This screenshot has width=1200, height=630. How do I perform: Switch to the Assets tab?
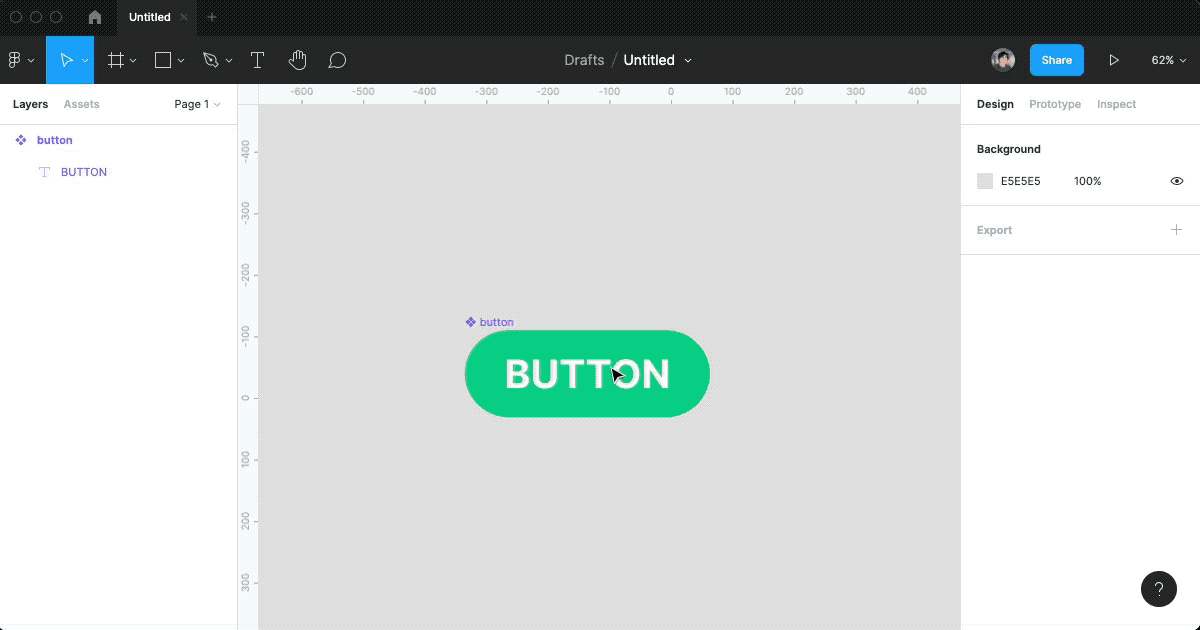click(x=81, y=104)
